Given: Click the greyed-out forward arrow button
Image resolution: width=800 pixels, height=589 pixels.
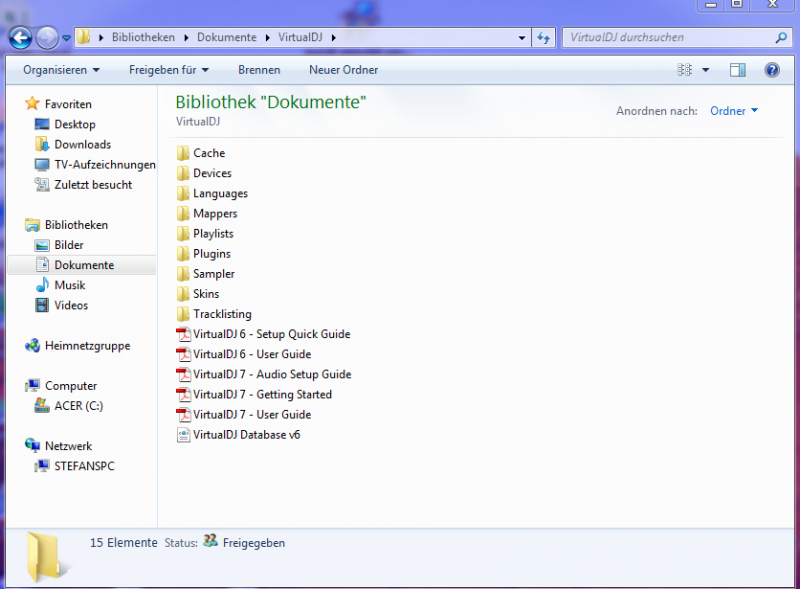Looking at the screenshot, I should click(x=47, y=38).
